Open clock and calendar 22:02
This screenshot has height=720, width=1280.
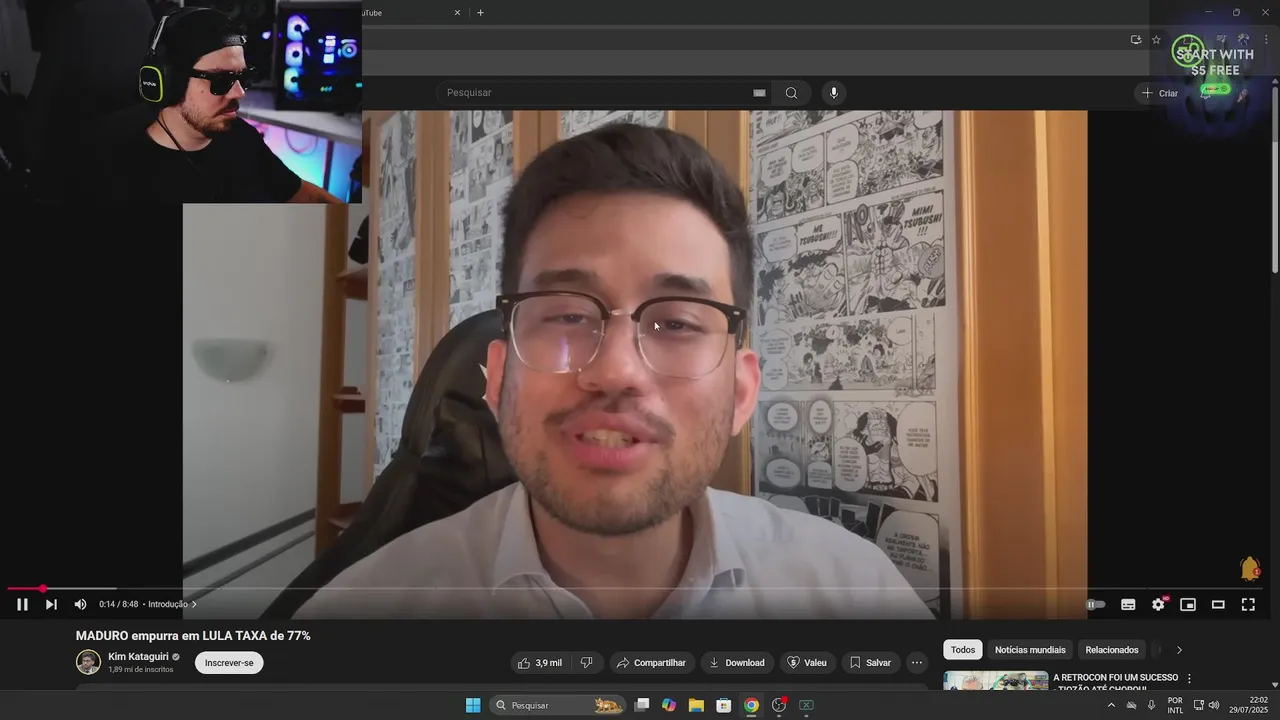[x=1246, y=705]
